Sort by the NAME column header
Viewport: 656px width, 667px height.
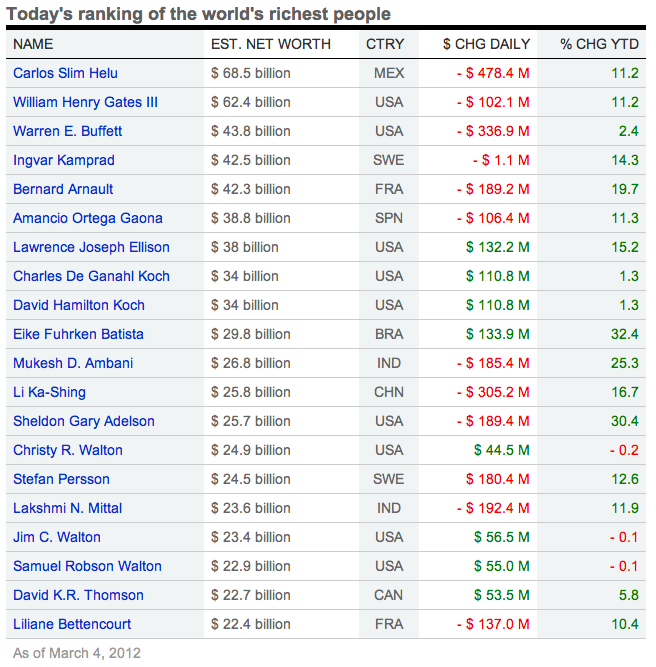point(33,44)
